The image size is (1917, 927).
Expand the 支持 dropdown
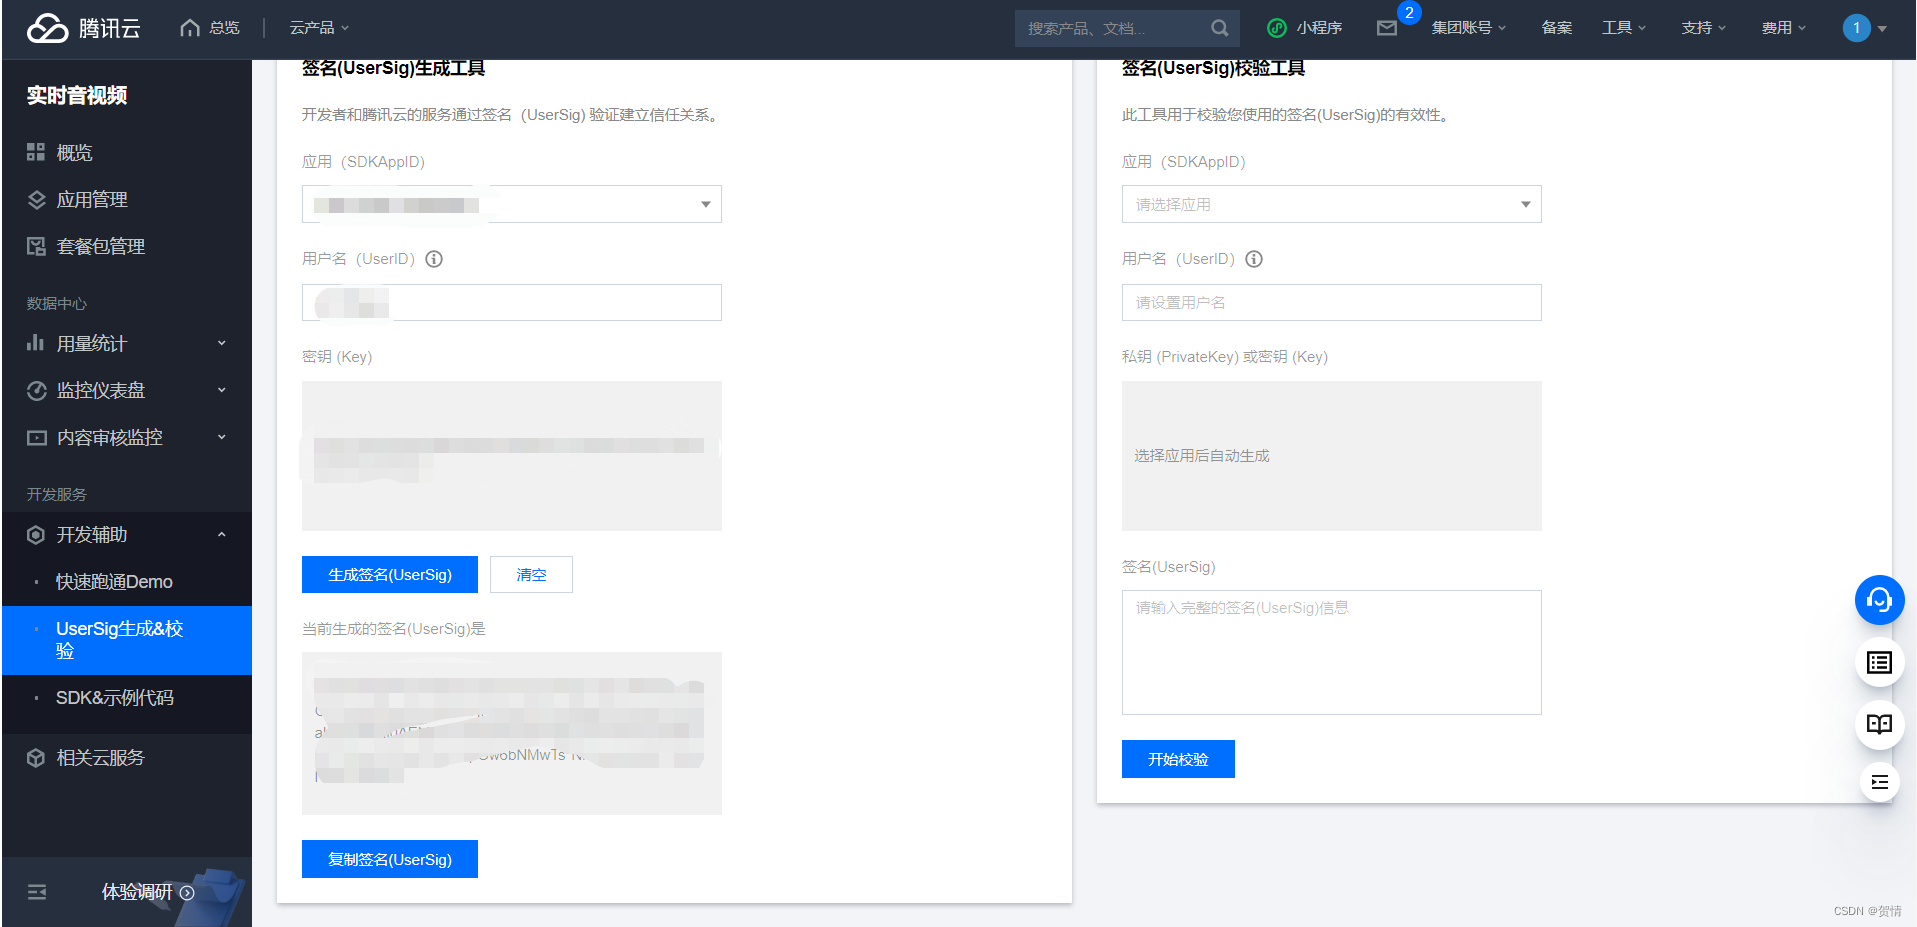point(1704,28)
